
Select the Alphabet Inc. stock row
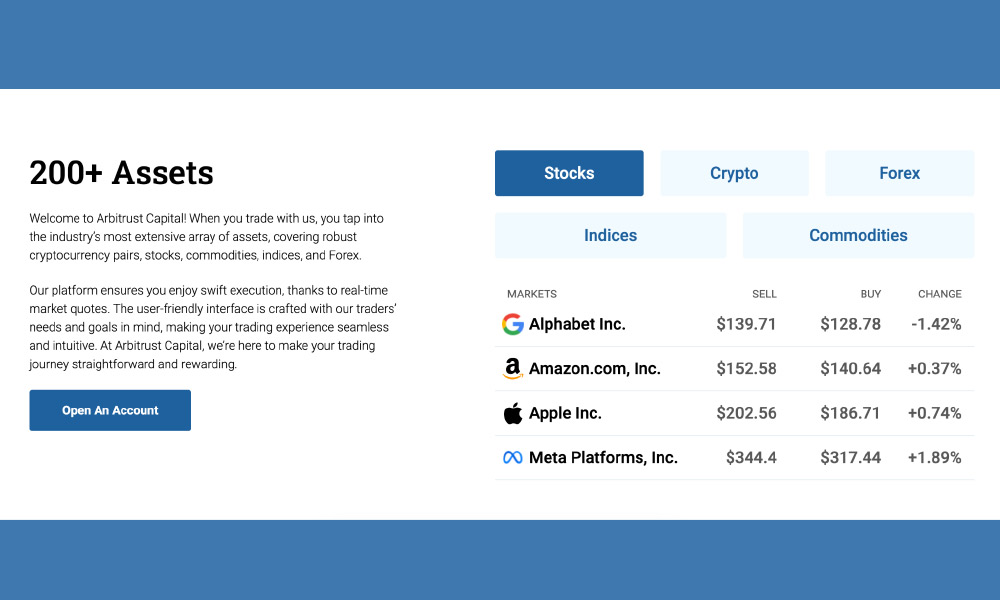[x=578, y=324]
